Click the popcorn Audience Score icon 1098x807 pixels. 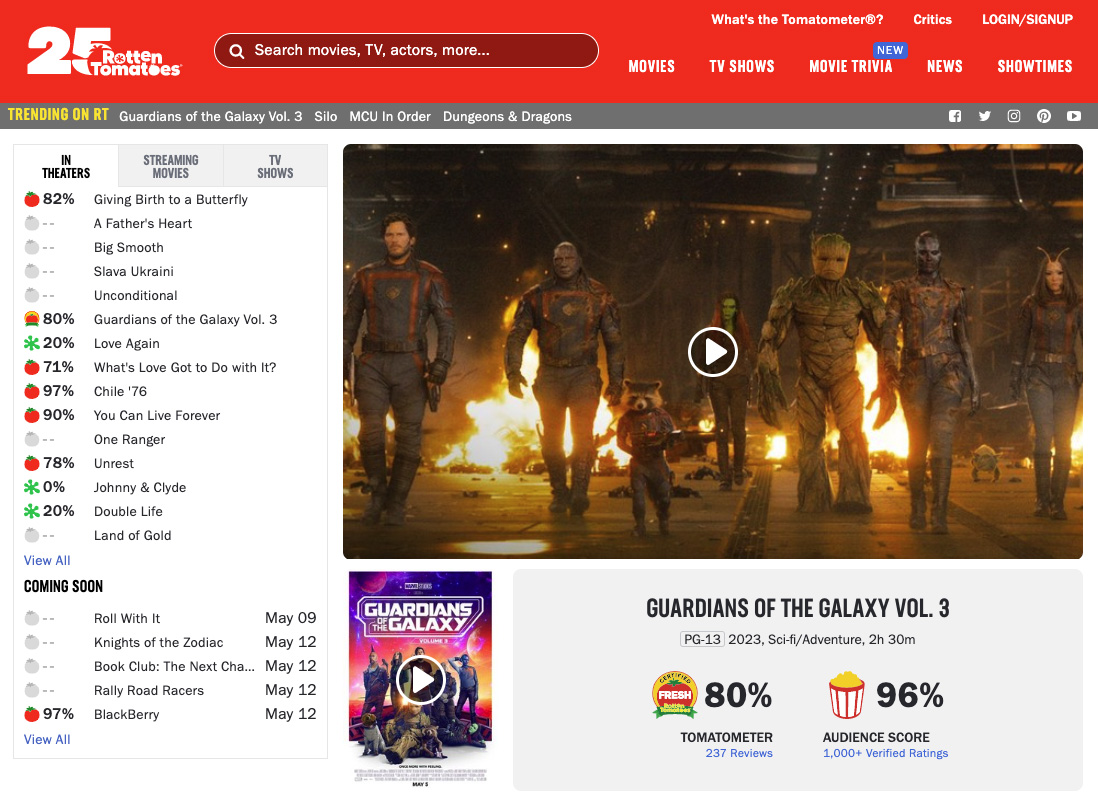[x=846, y=694]
